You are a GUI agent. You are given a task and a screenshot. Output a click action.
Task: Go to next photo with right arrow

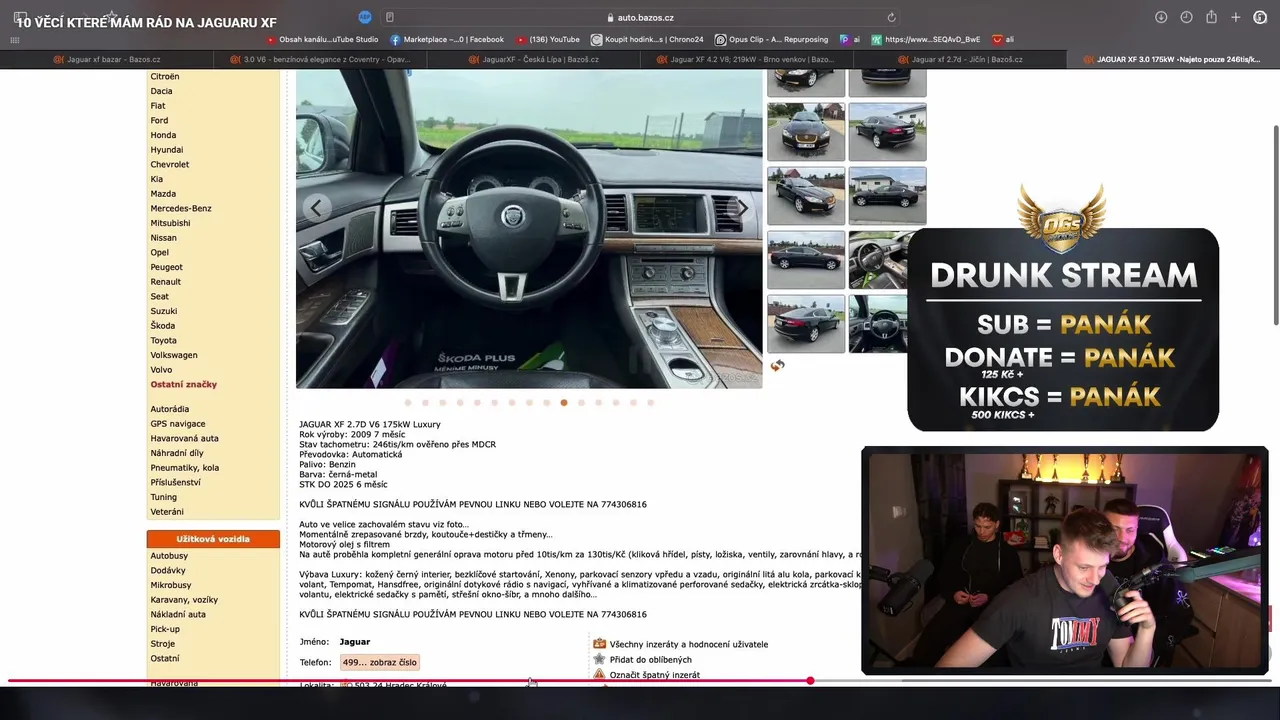click(742, 208)
